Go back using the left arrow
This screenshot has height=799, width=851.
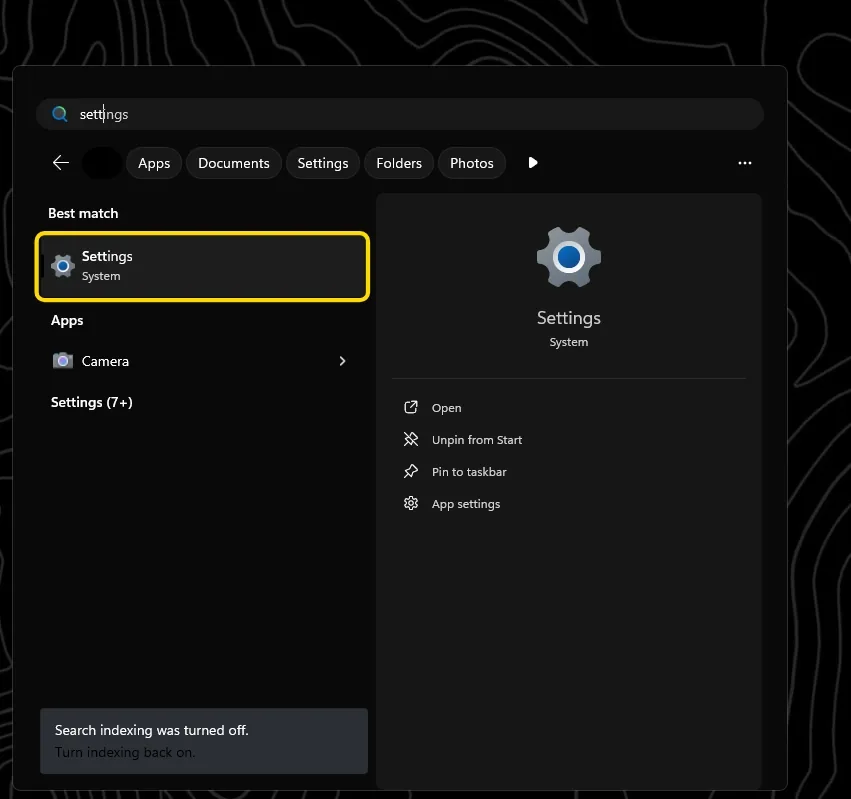(61, 162)
